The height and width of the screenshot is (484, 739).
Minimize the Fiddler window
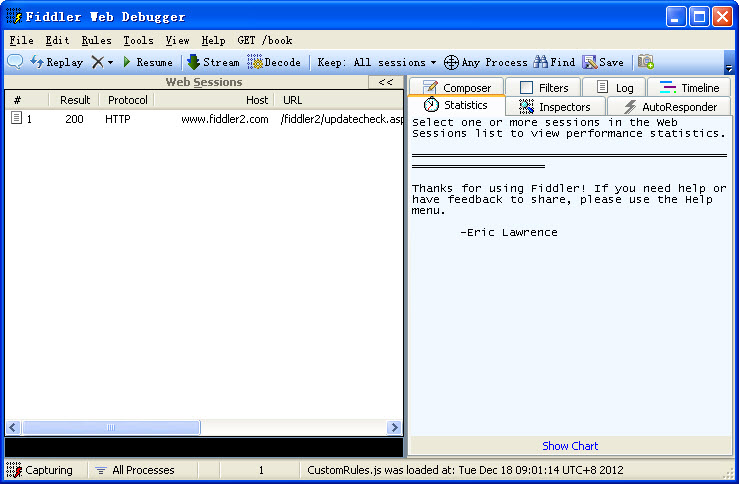[676, 17]
